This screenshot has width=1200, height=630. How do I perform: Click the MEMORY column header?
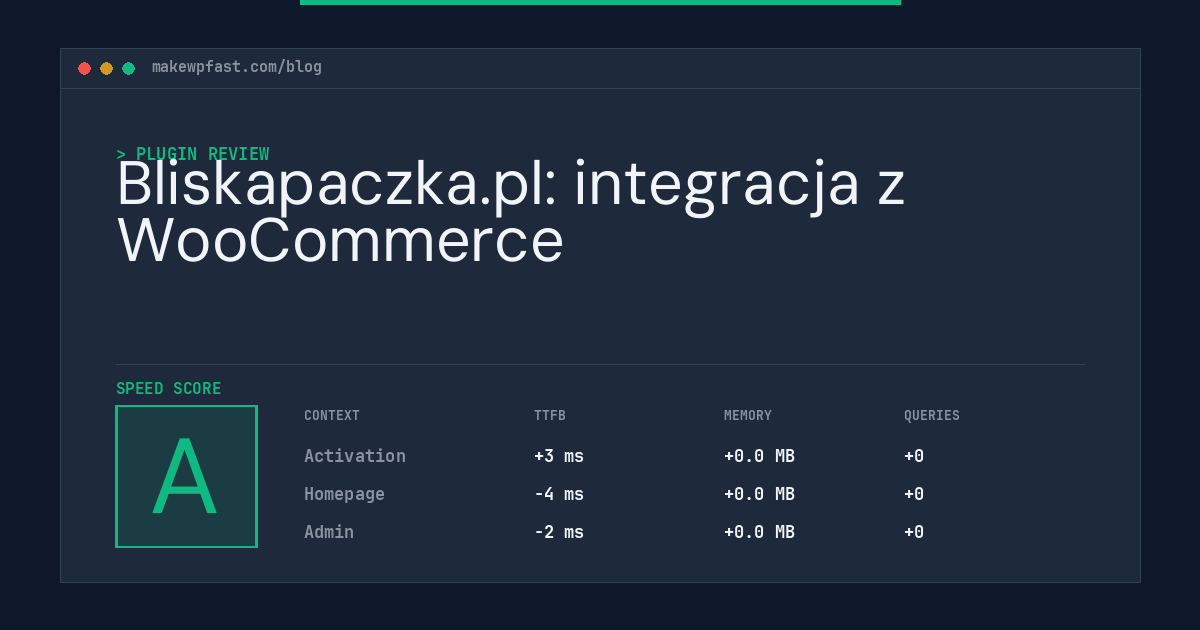(748, 415)
